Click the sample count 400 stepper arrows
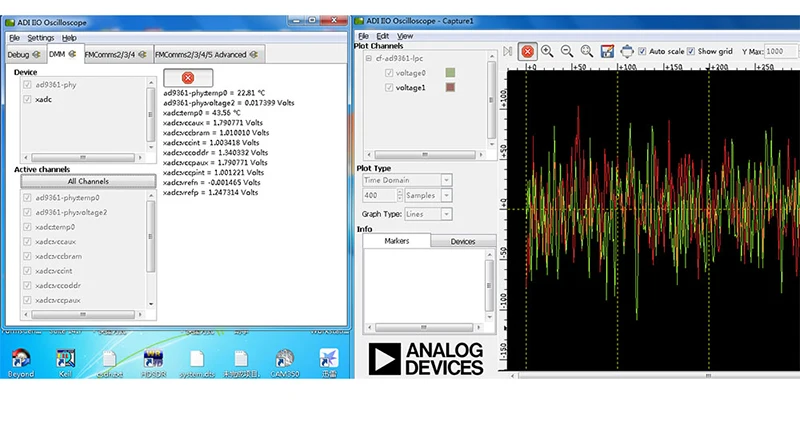Viewport: 800px width, 435px height. click(399, 195)
